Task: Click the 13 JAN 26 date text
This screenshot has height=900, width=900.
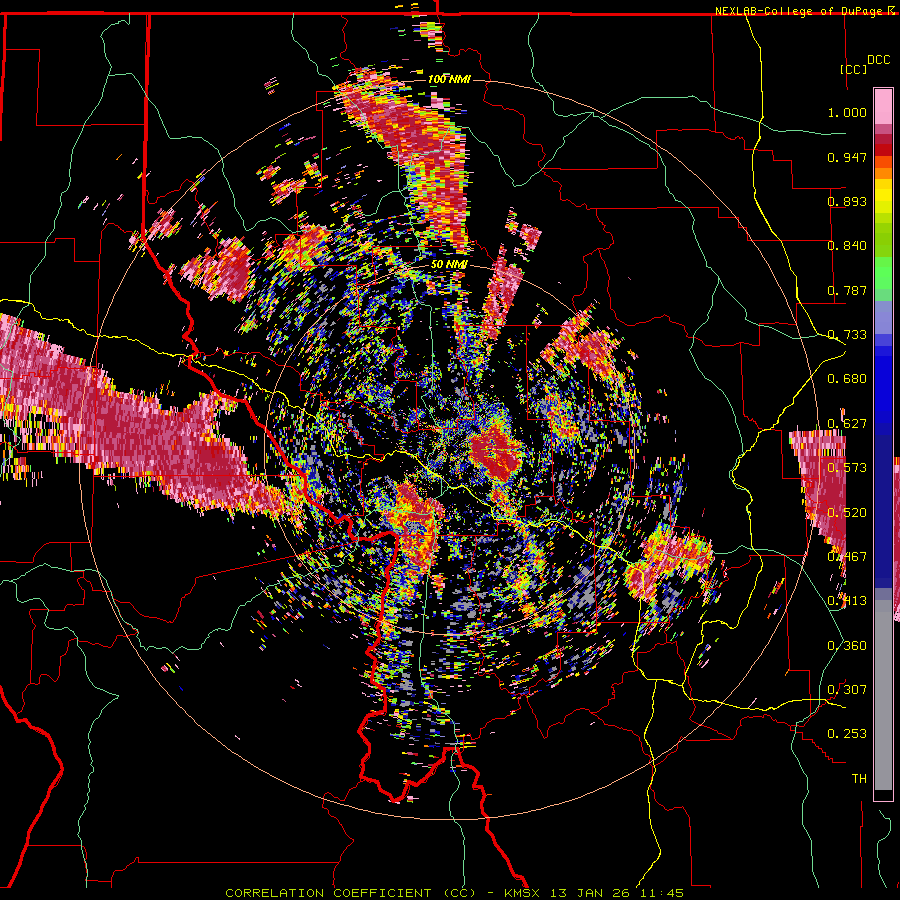Action: [590, 893]
